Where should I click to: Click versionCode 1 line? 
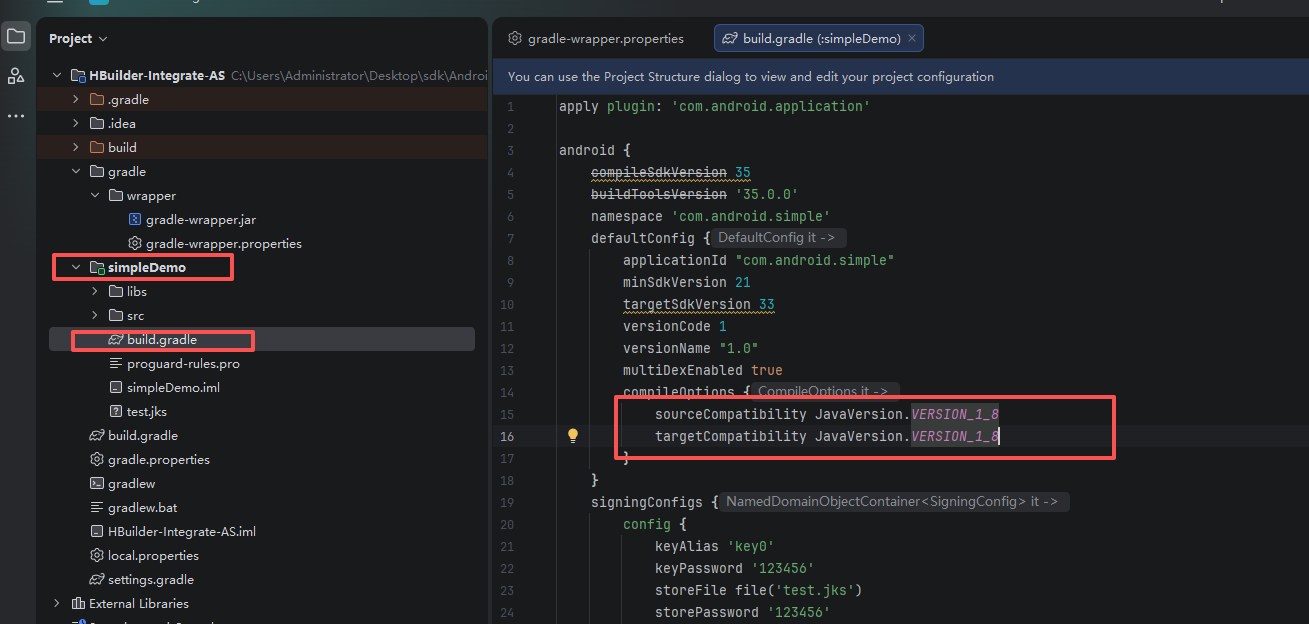click(x=675, y=326)
